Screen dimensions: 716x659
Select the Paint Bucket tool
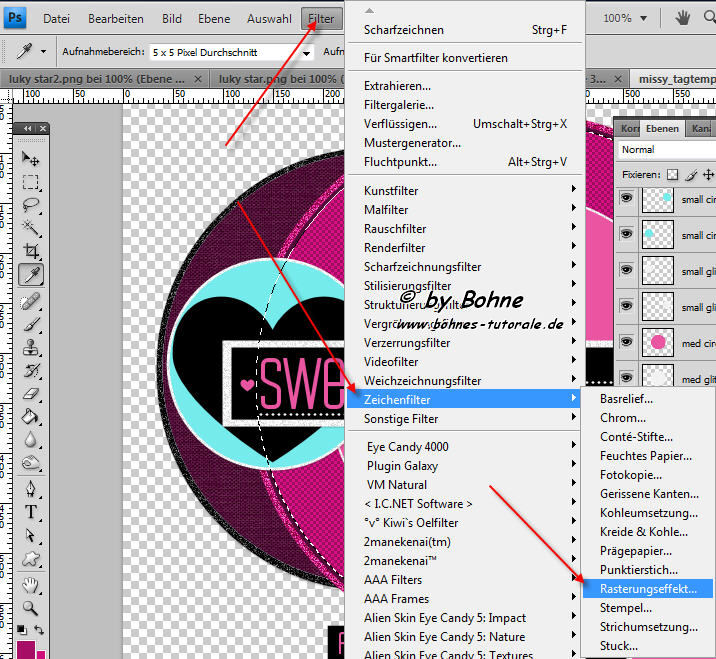click(x=31, y=416)
